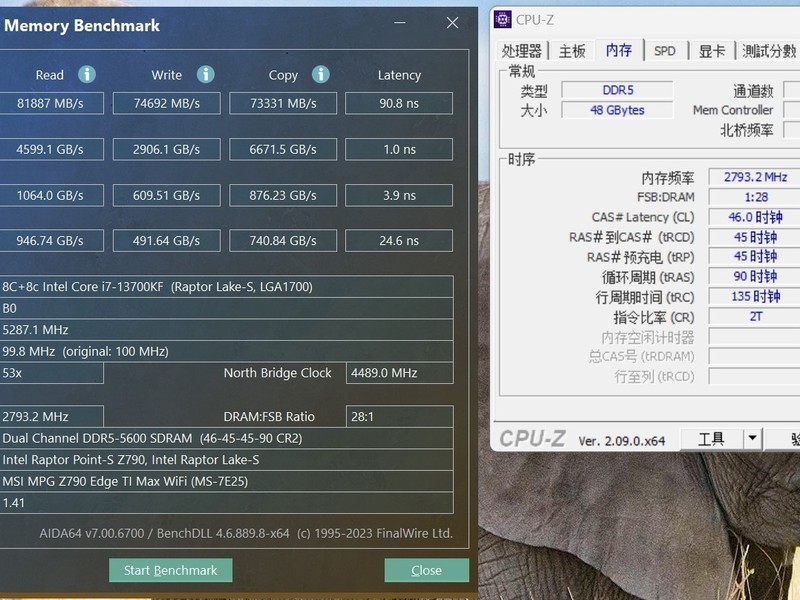Click the 876.23 GB/s copy value
The width and height of the screenshot is (800, 600).
point(283,195)
